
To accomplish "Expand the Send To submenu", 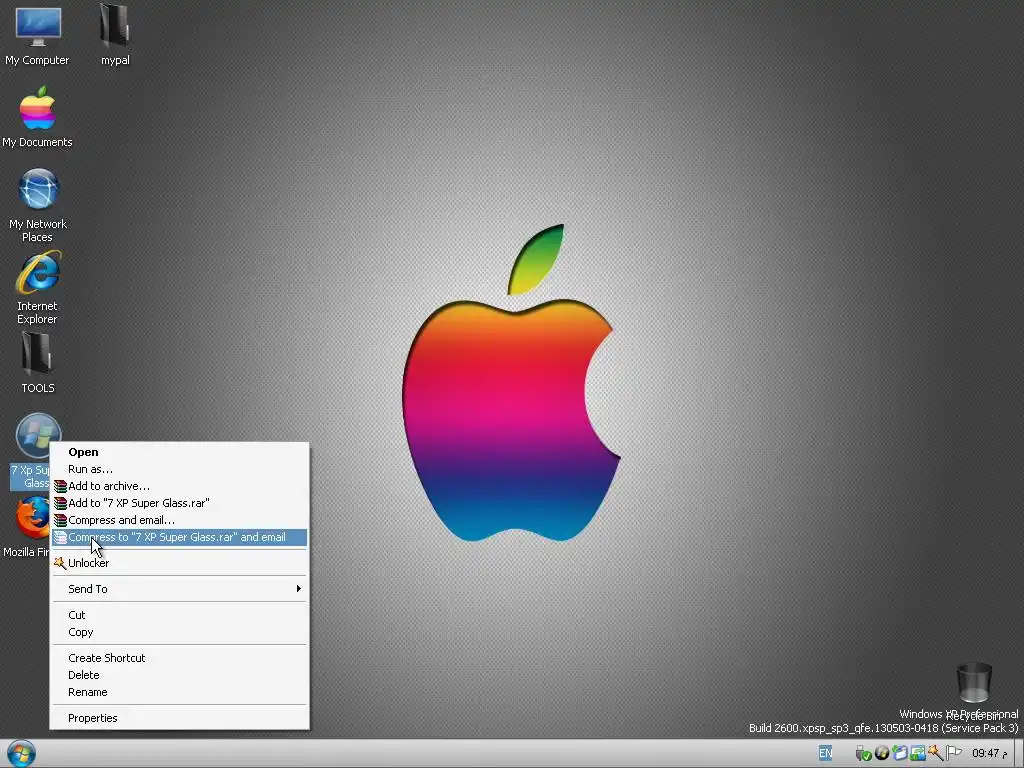I will point(179,589).
